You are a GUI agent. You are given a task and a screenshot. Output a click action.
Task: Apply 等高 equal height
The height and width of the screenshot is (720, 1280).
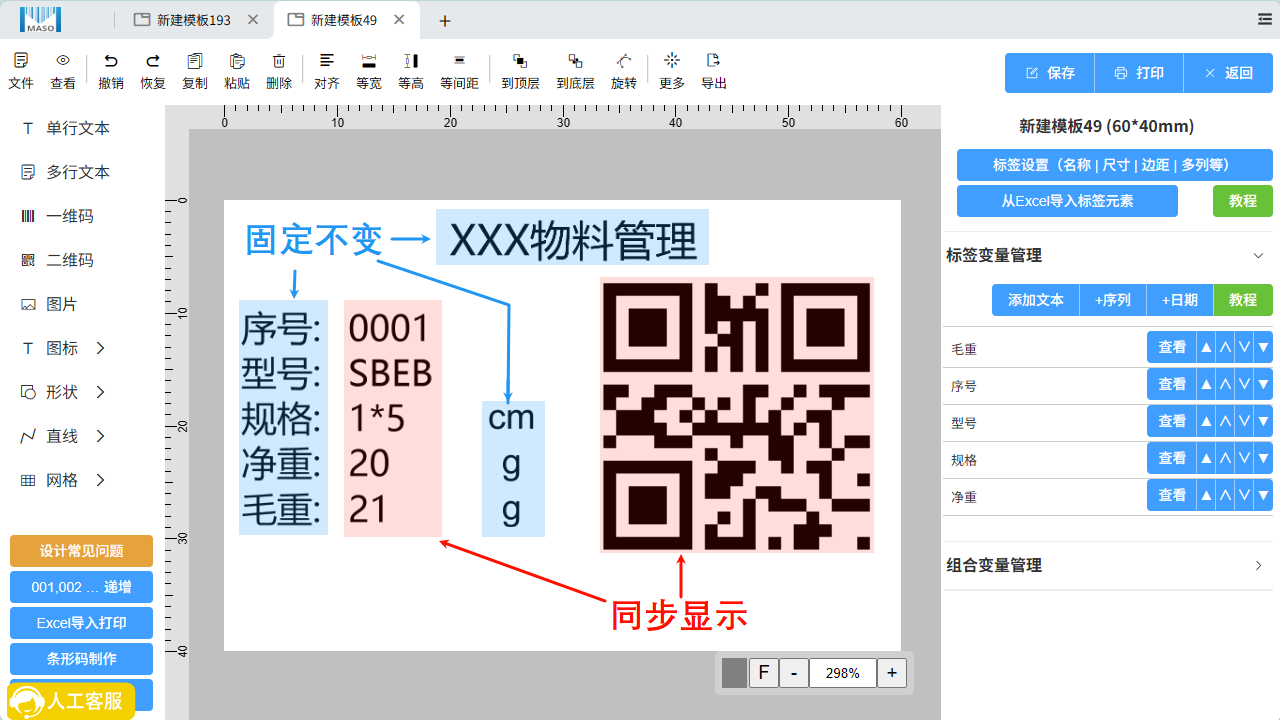tap(411, 61)
